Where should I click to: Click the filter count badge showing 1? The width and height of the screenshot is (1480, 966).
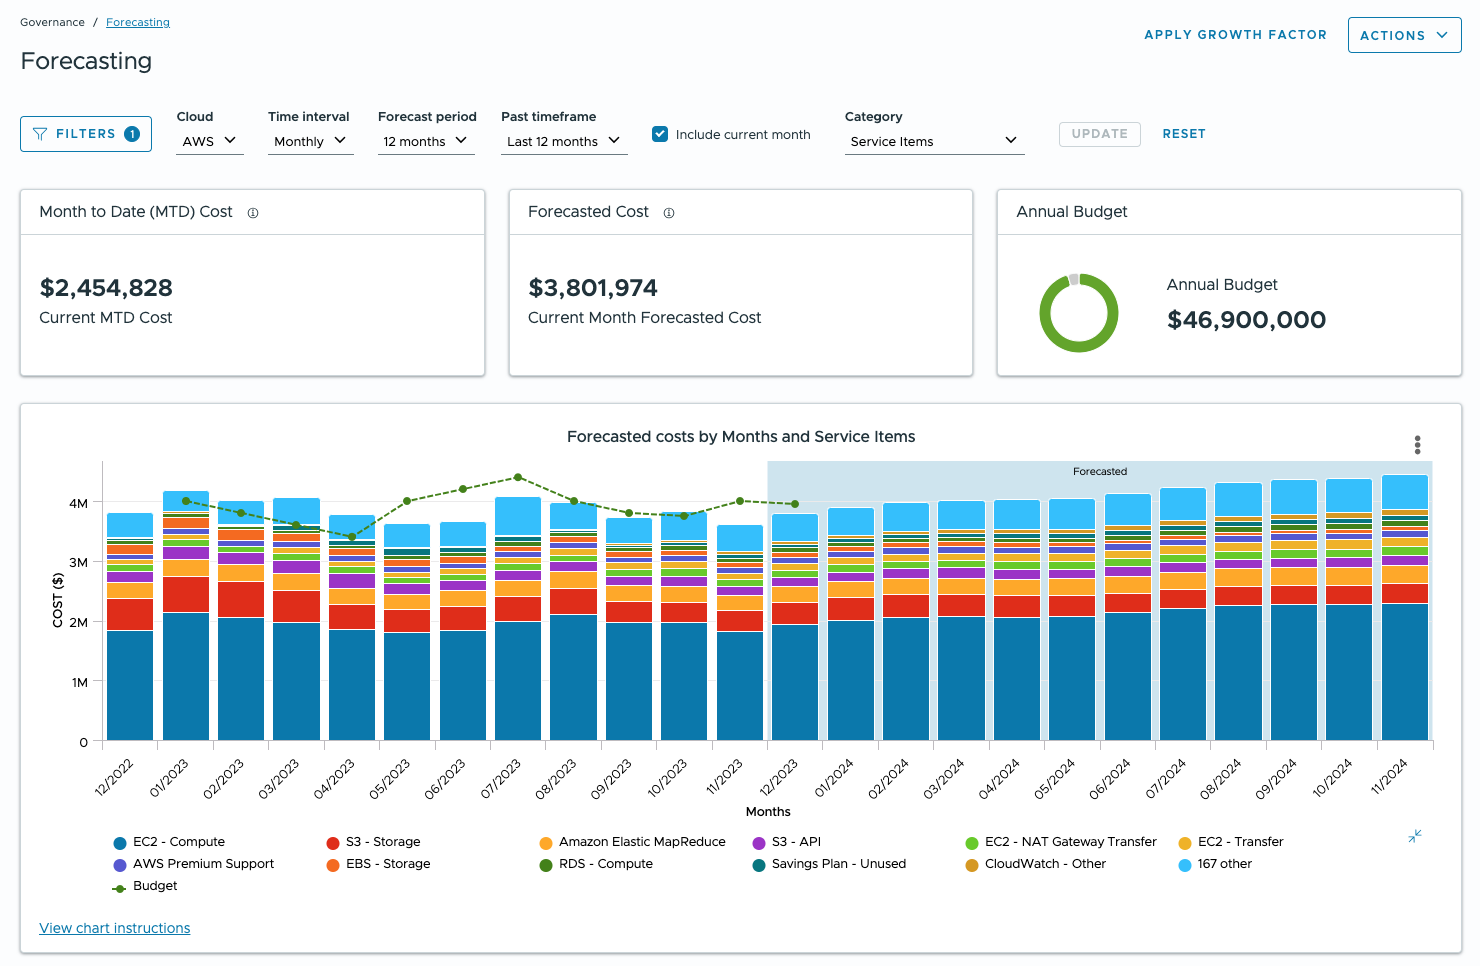(x=132, y=134)
